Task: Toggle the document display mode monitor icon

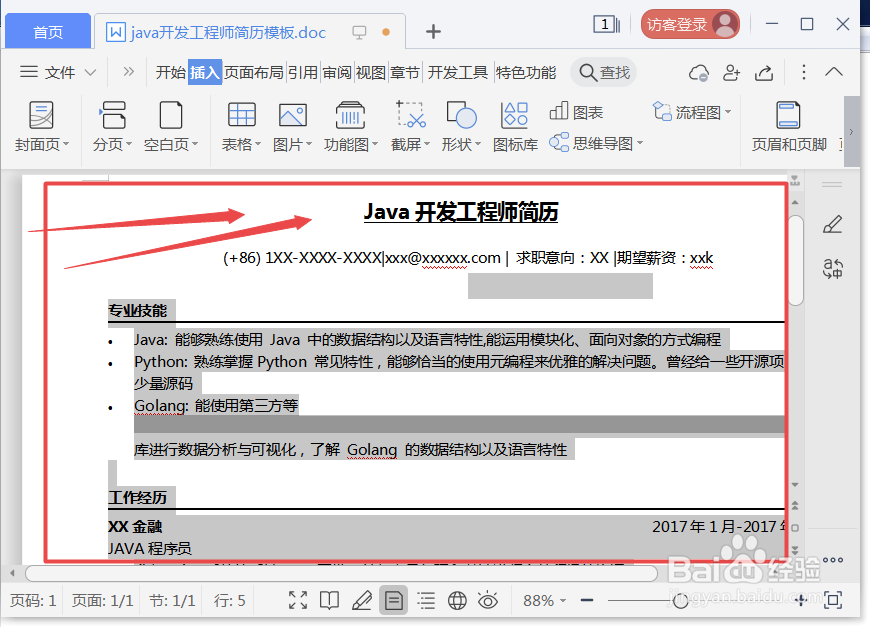Action: point(359,32)
